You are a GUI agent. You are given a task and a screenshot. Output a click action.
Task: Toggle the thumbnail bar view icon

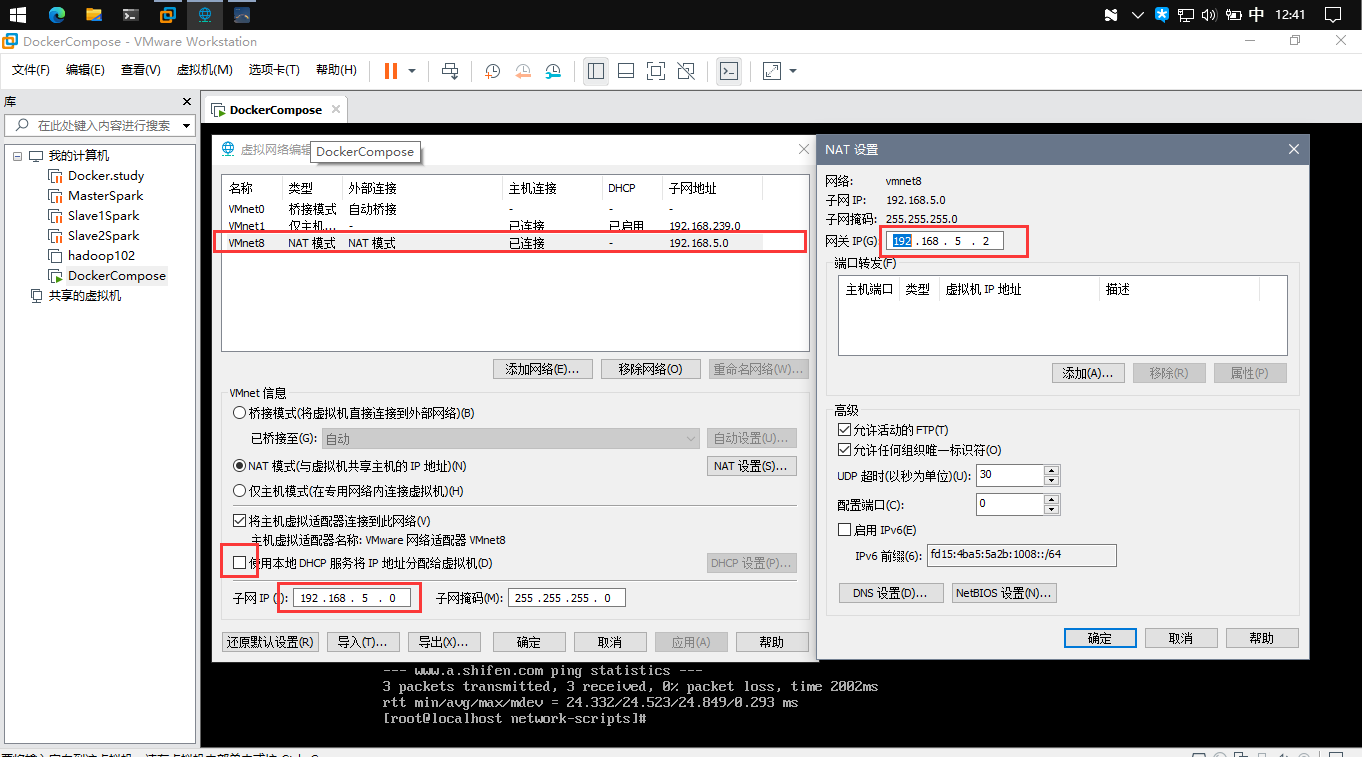(x=626, y=71)
